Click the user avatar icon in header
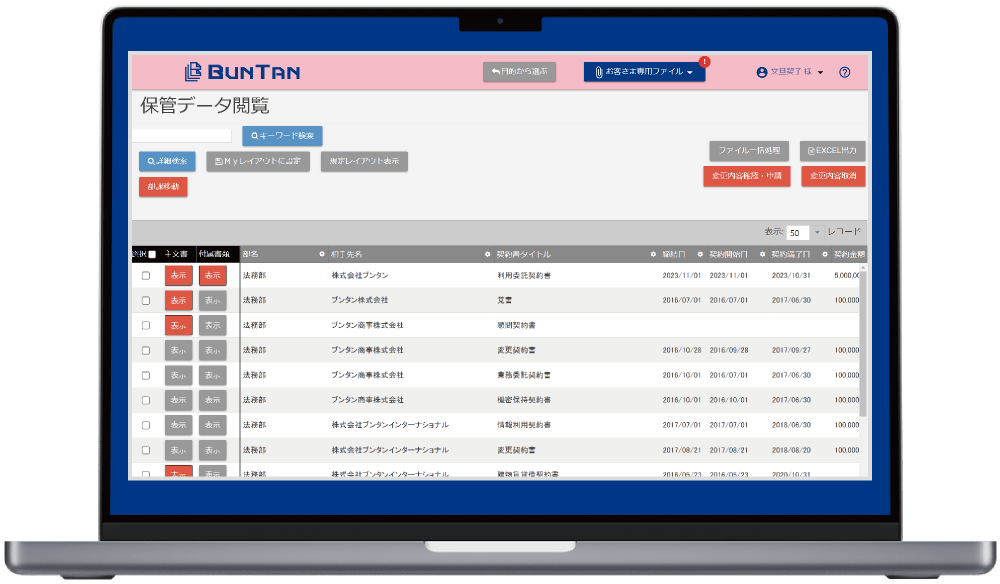Screen dimensions: 1000x584 tap(762, 73)
